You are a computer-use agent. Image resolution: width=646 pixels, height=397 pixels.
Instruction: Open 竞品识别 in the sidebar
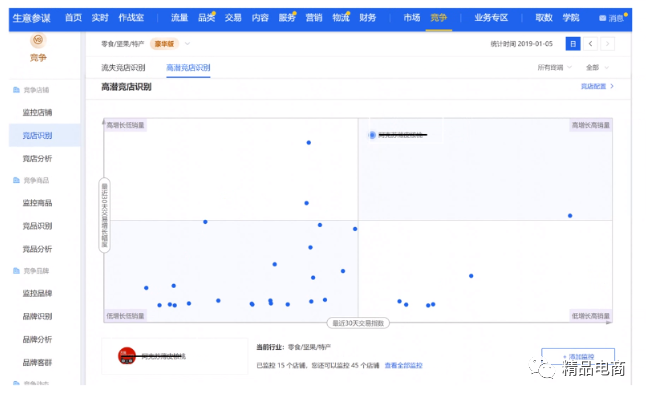(37, 226)
